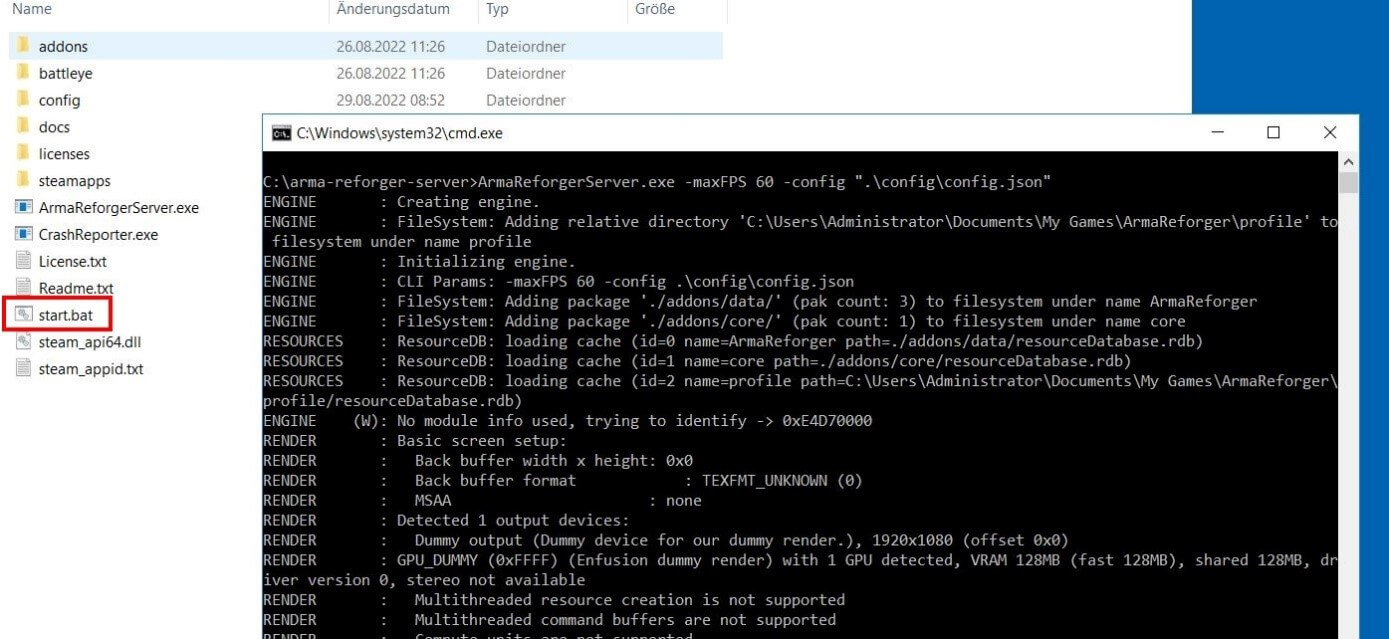Click the docs folder icon

[23, 127]
